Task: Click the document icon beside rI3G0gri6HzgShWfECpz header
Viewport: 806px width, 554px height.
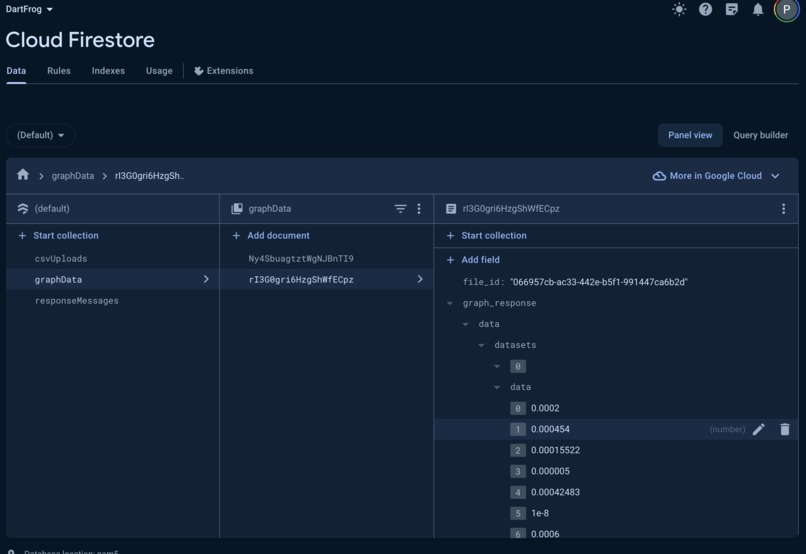Action: pos(451,208)
